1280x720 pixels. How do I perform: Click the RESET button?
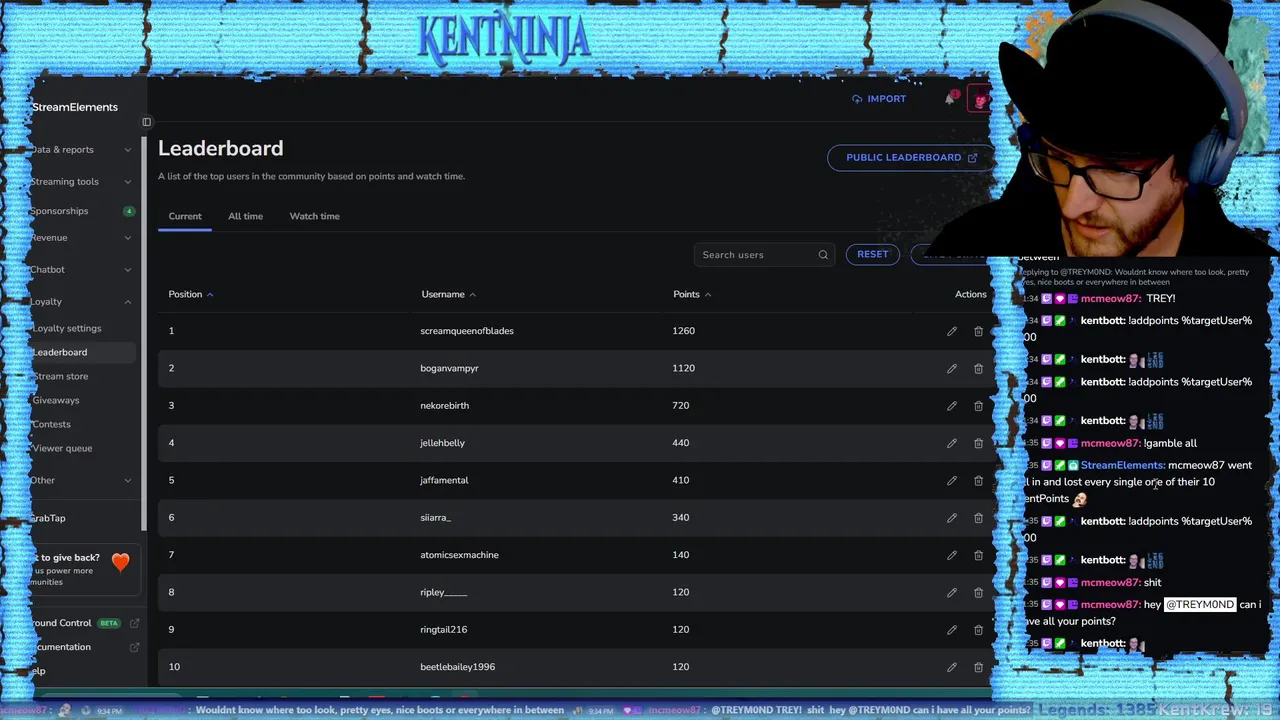[x=872, y=254]
